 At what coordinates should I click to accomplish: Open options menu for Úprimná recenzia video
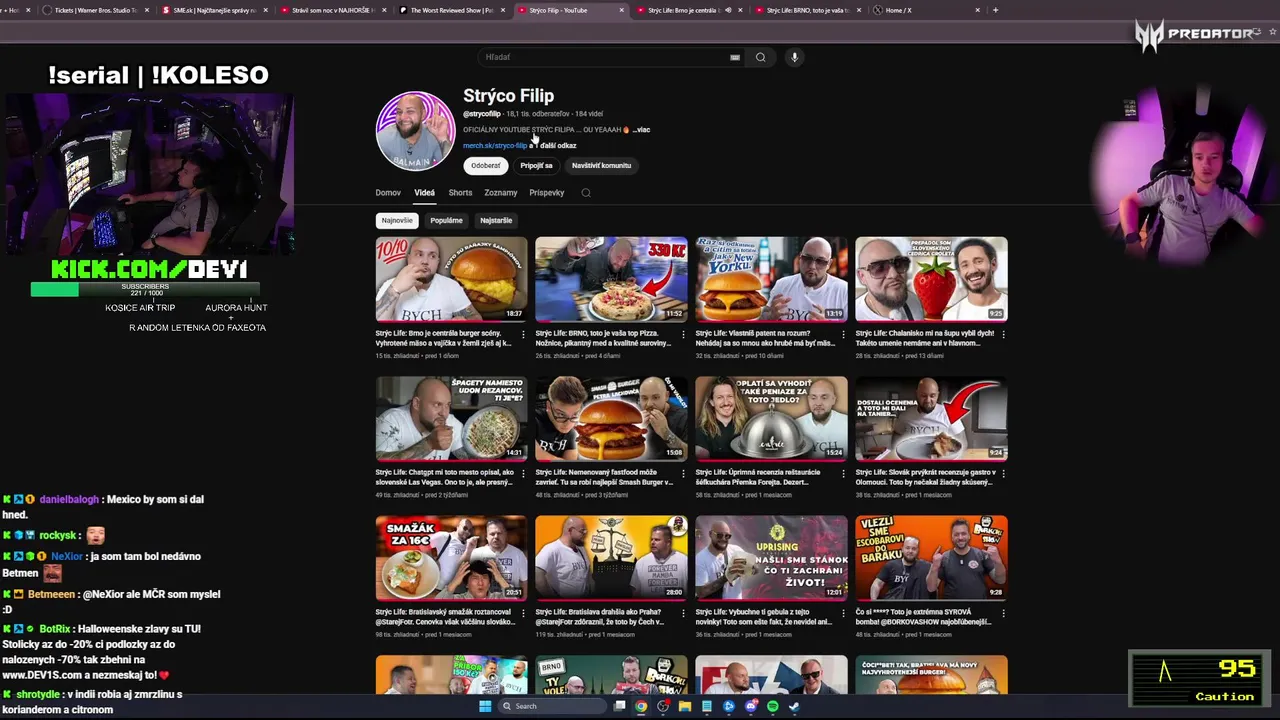(x=843, y=473)
